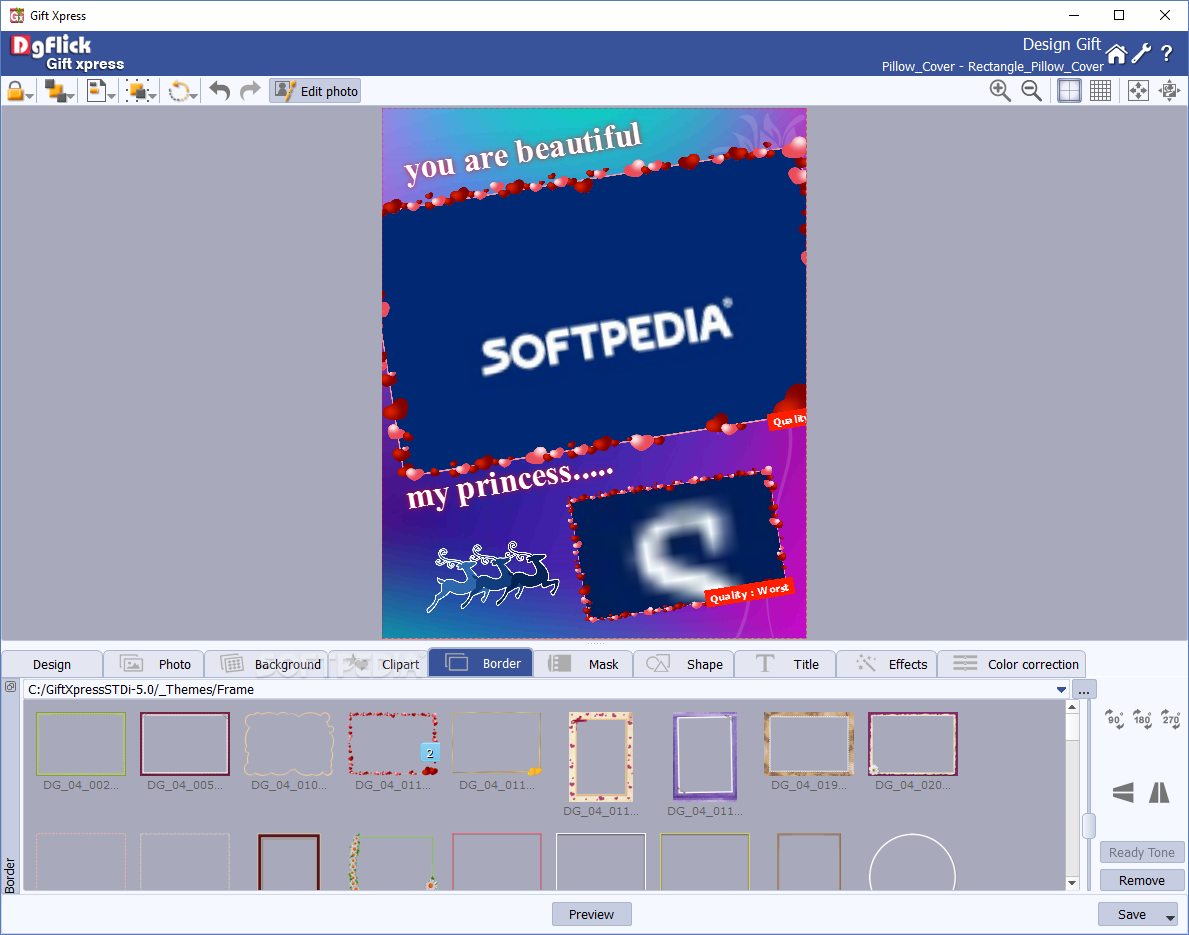1189x935 pixels.
Task: Expand the Themes/Frame path dropdown
Action: click(x=1061, y=690)
